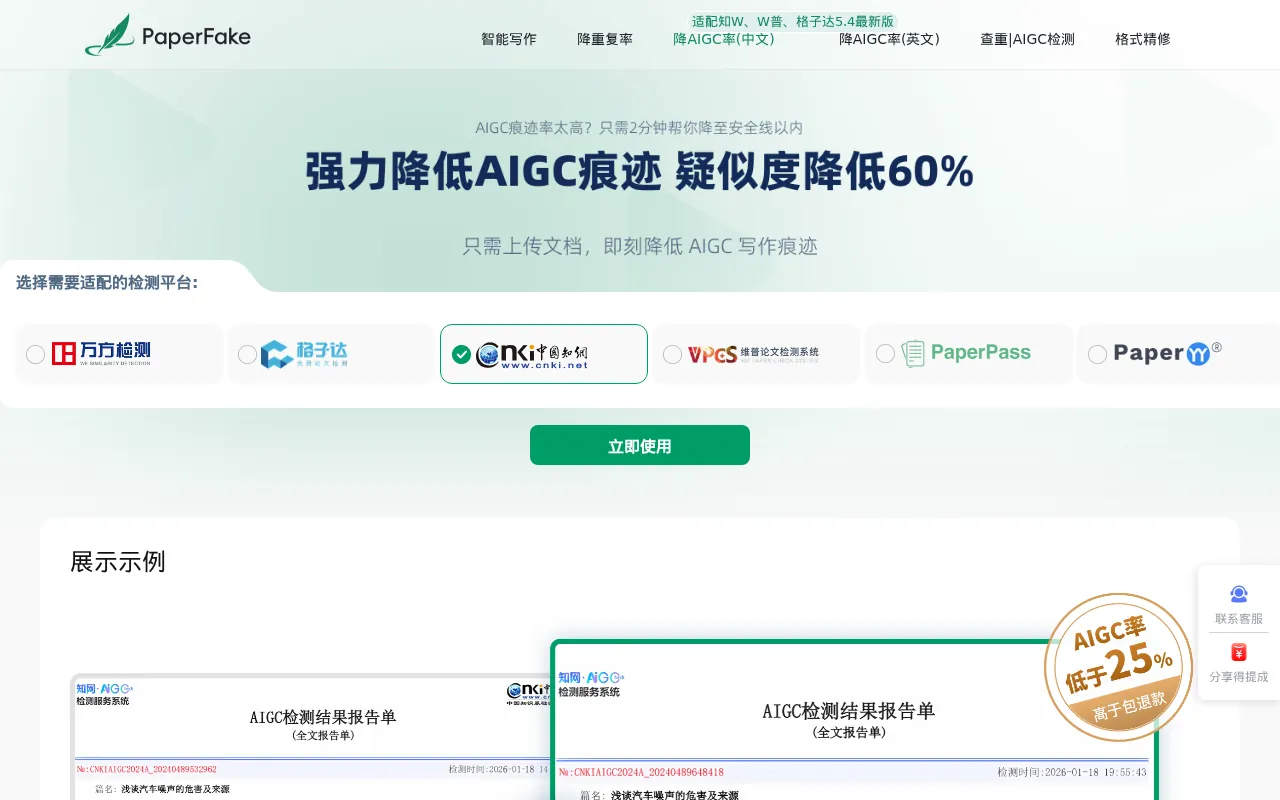Open the 联系客服 customer service icon

1239,594
